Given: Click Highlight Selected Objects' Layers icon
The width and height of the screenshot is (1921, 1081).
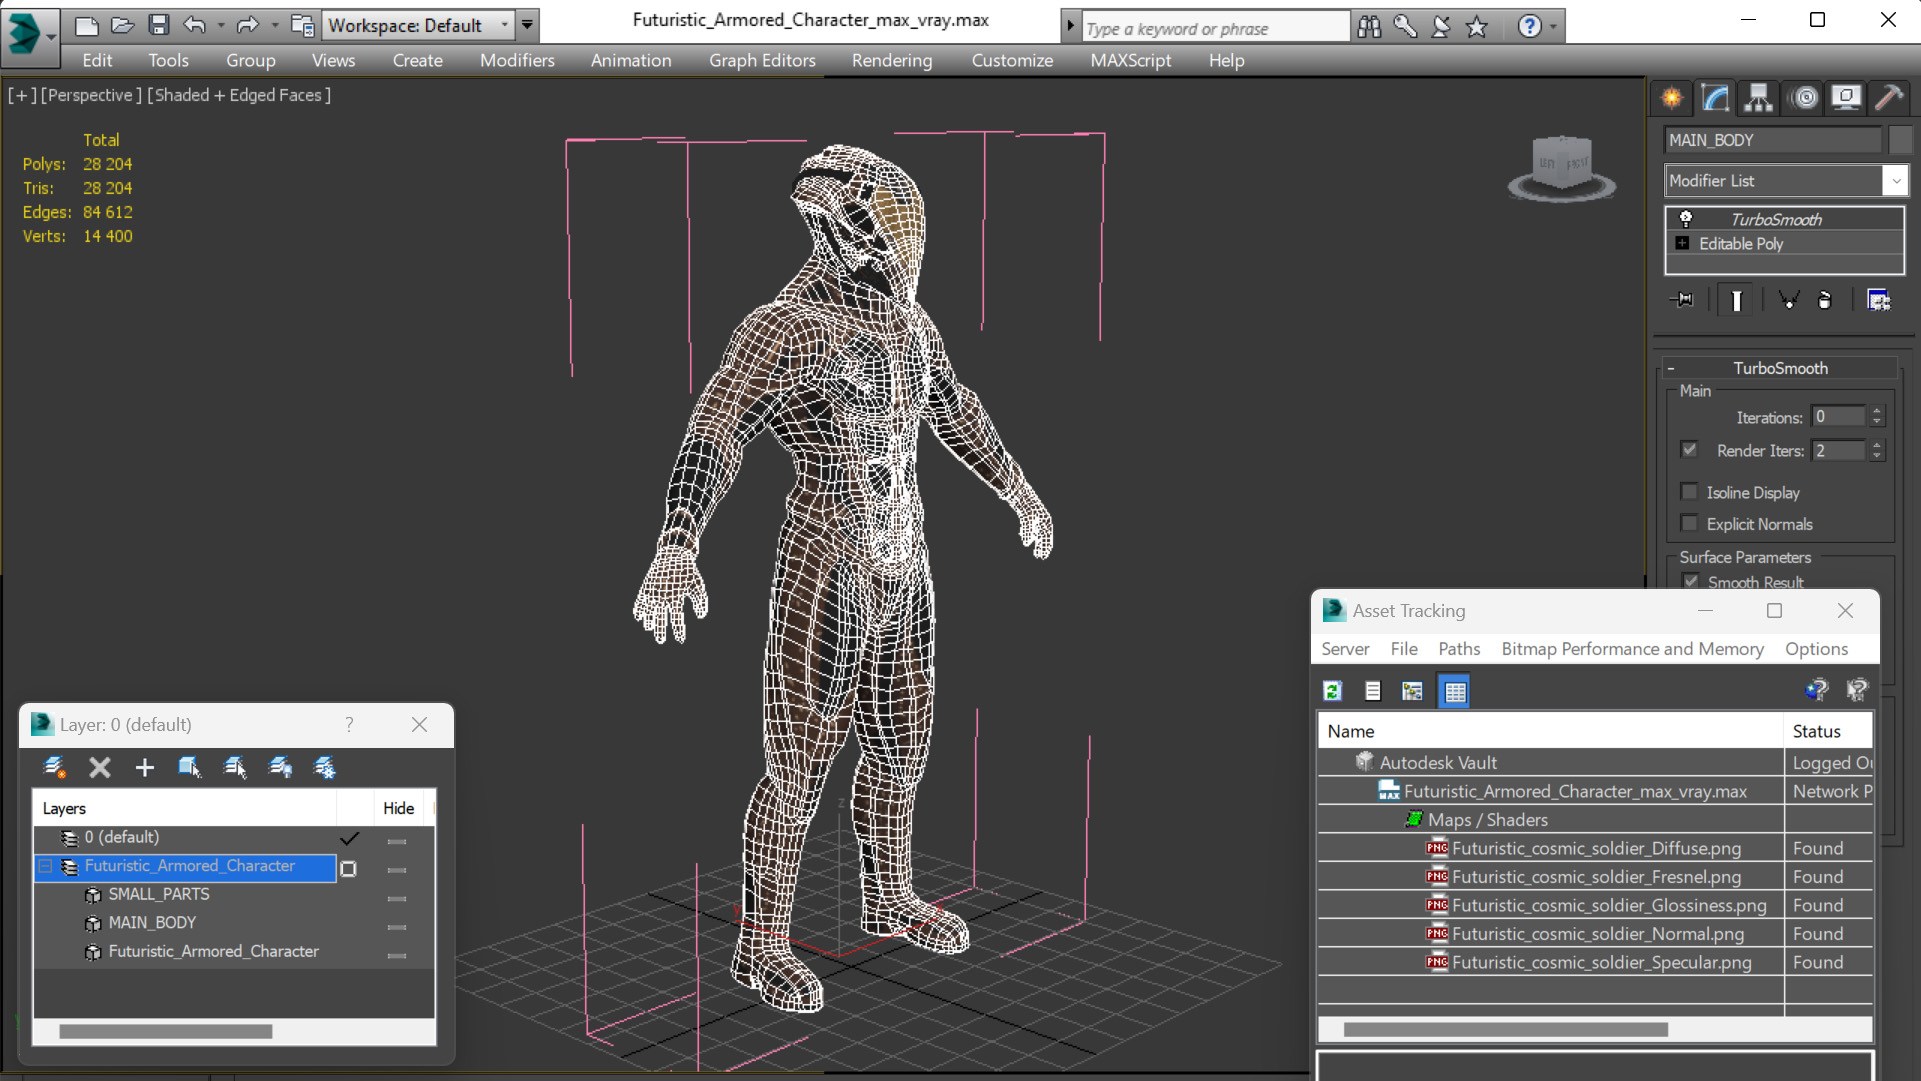Looking at the screenshot, I should [235, 767].
